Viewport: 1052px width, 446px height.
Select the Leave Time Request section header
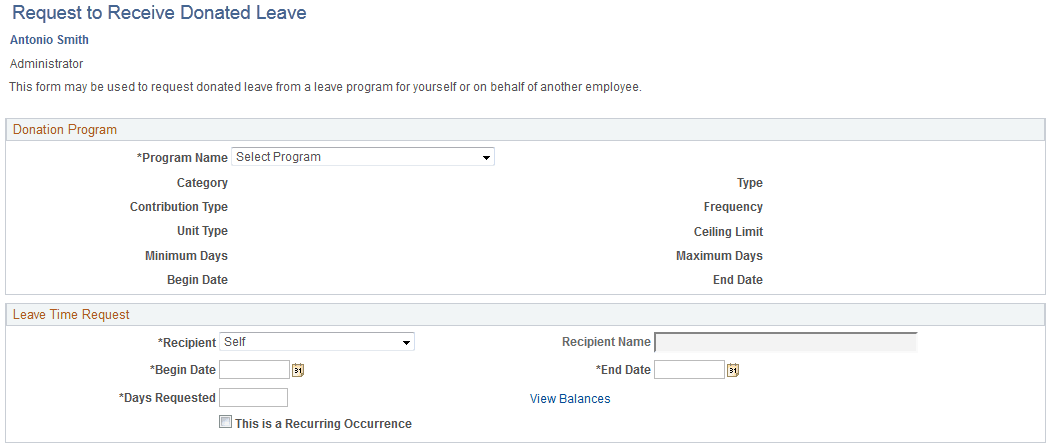(x=71, y=315)
